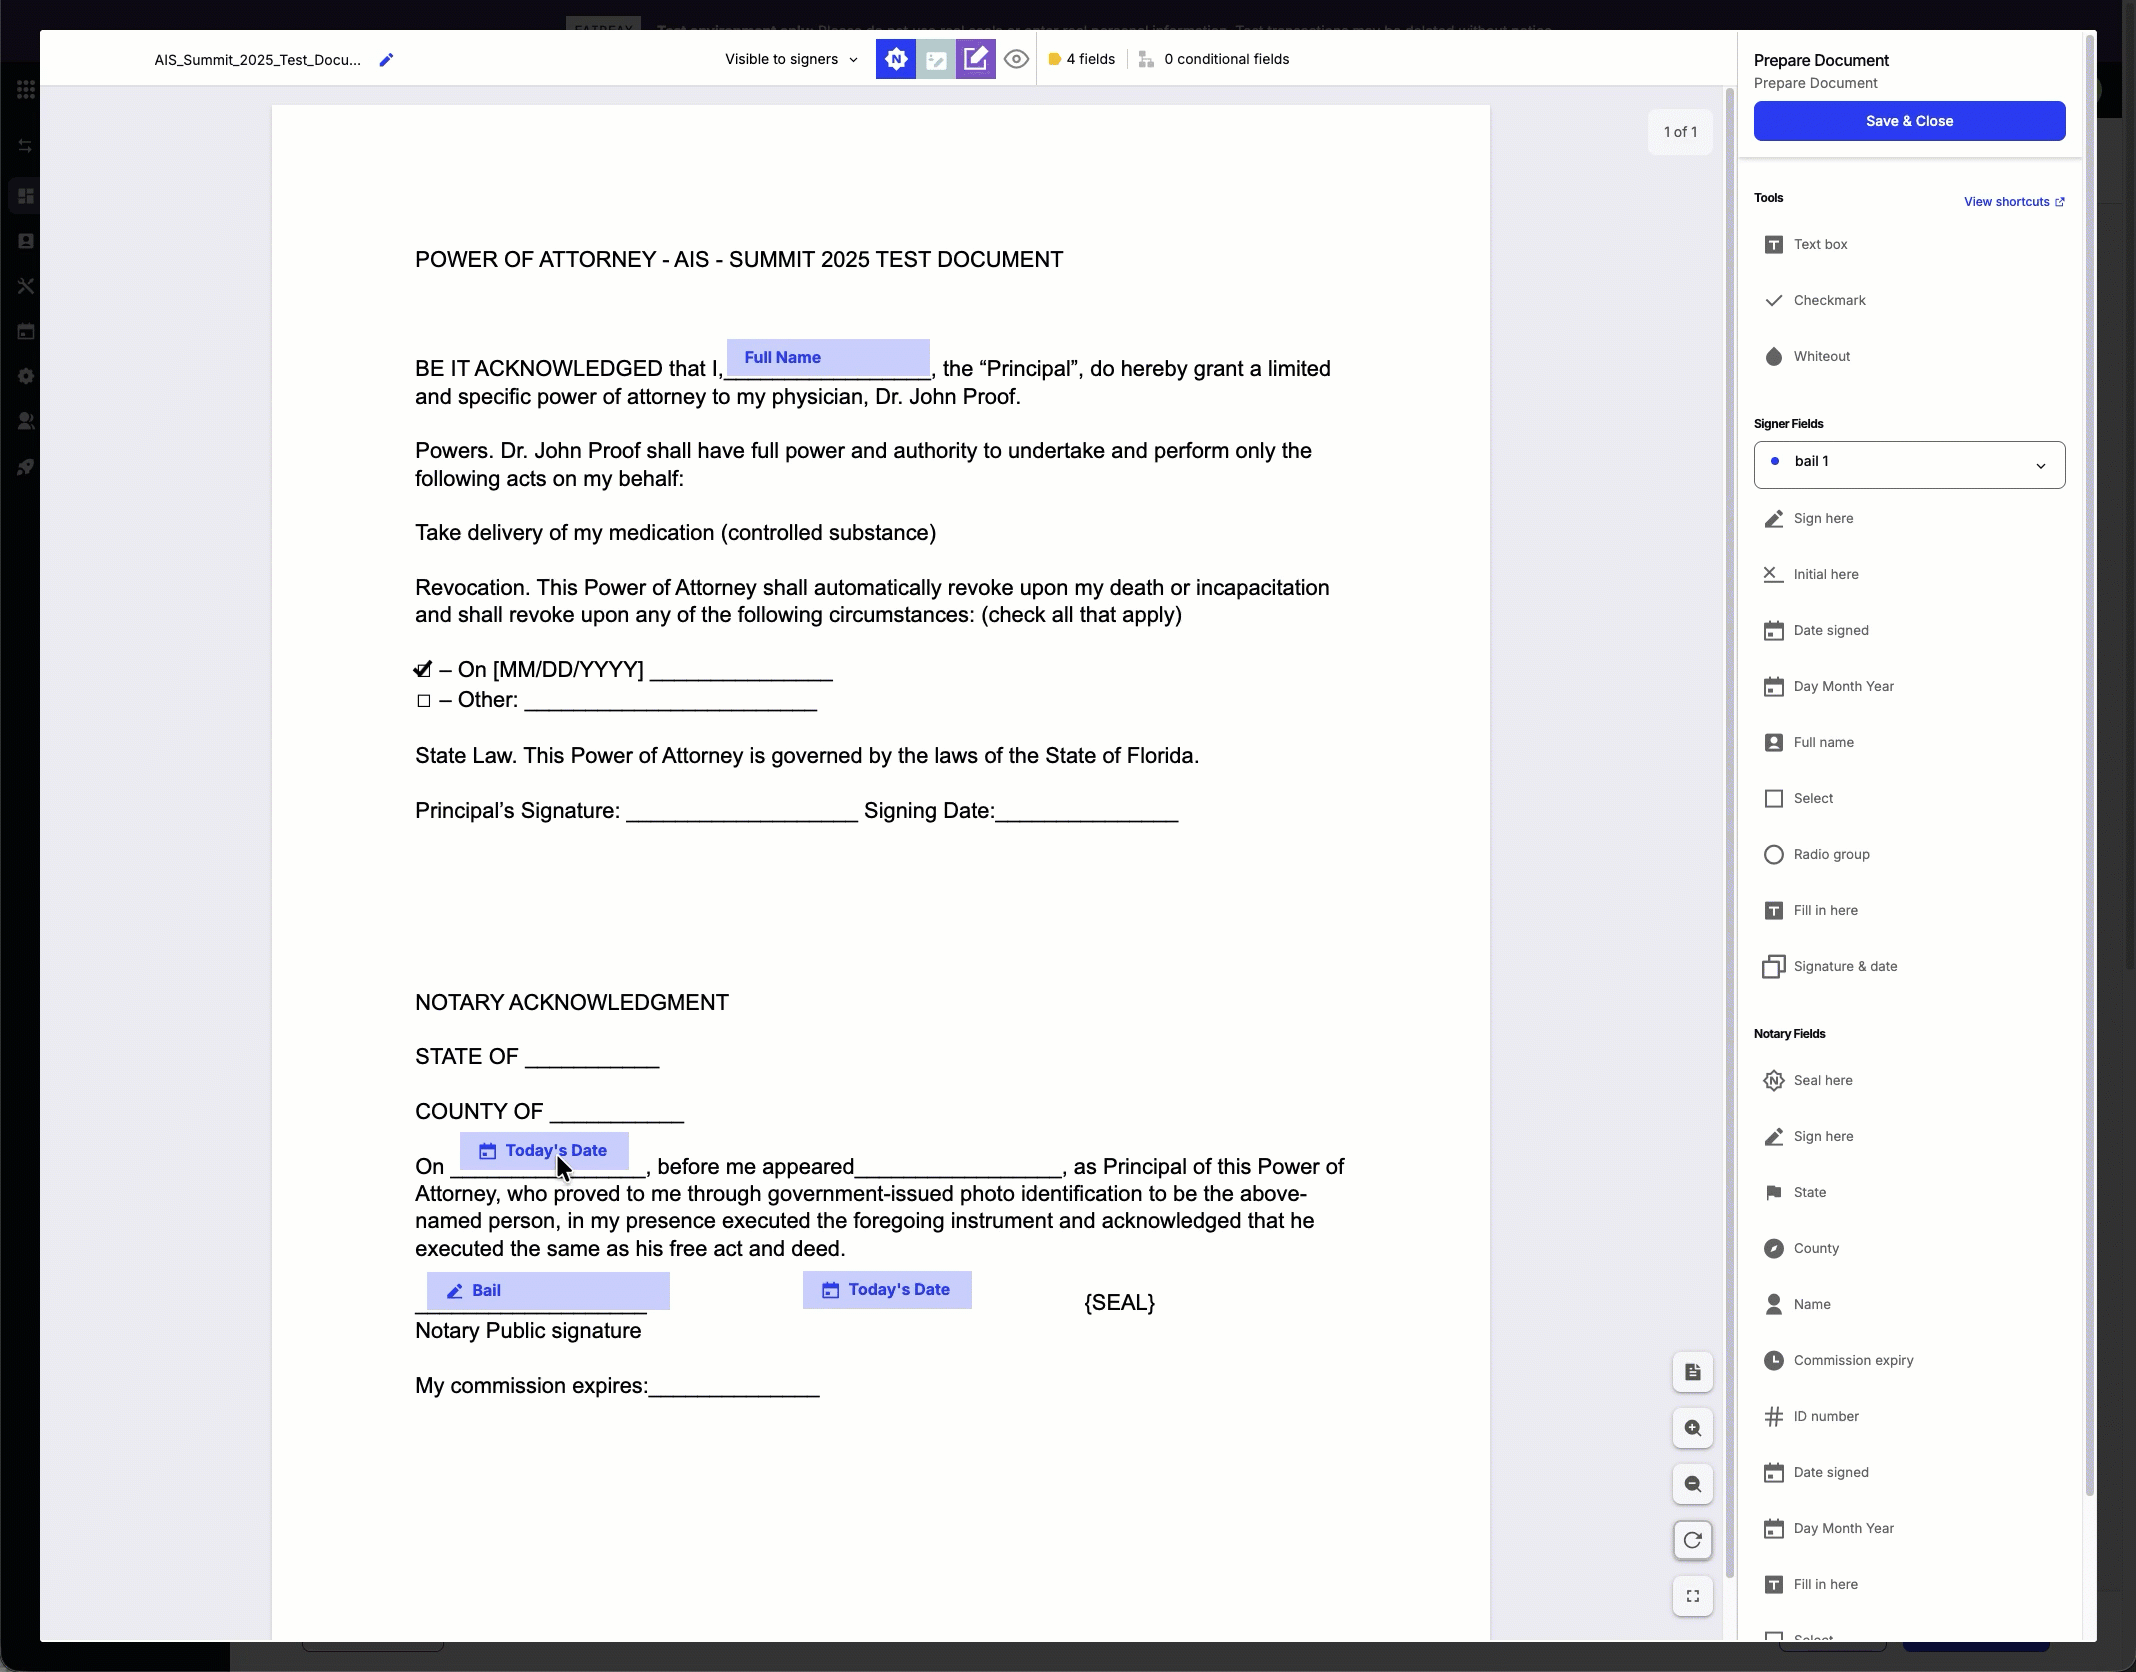Add the notary Seal here field

click(1909, 1080)
